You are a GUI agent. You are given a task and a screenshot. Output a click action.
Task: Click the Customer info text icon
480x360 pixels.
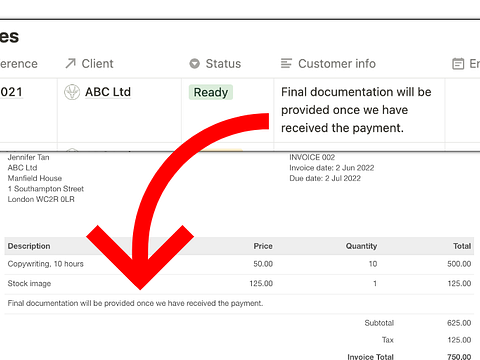[286, 63]
